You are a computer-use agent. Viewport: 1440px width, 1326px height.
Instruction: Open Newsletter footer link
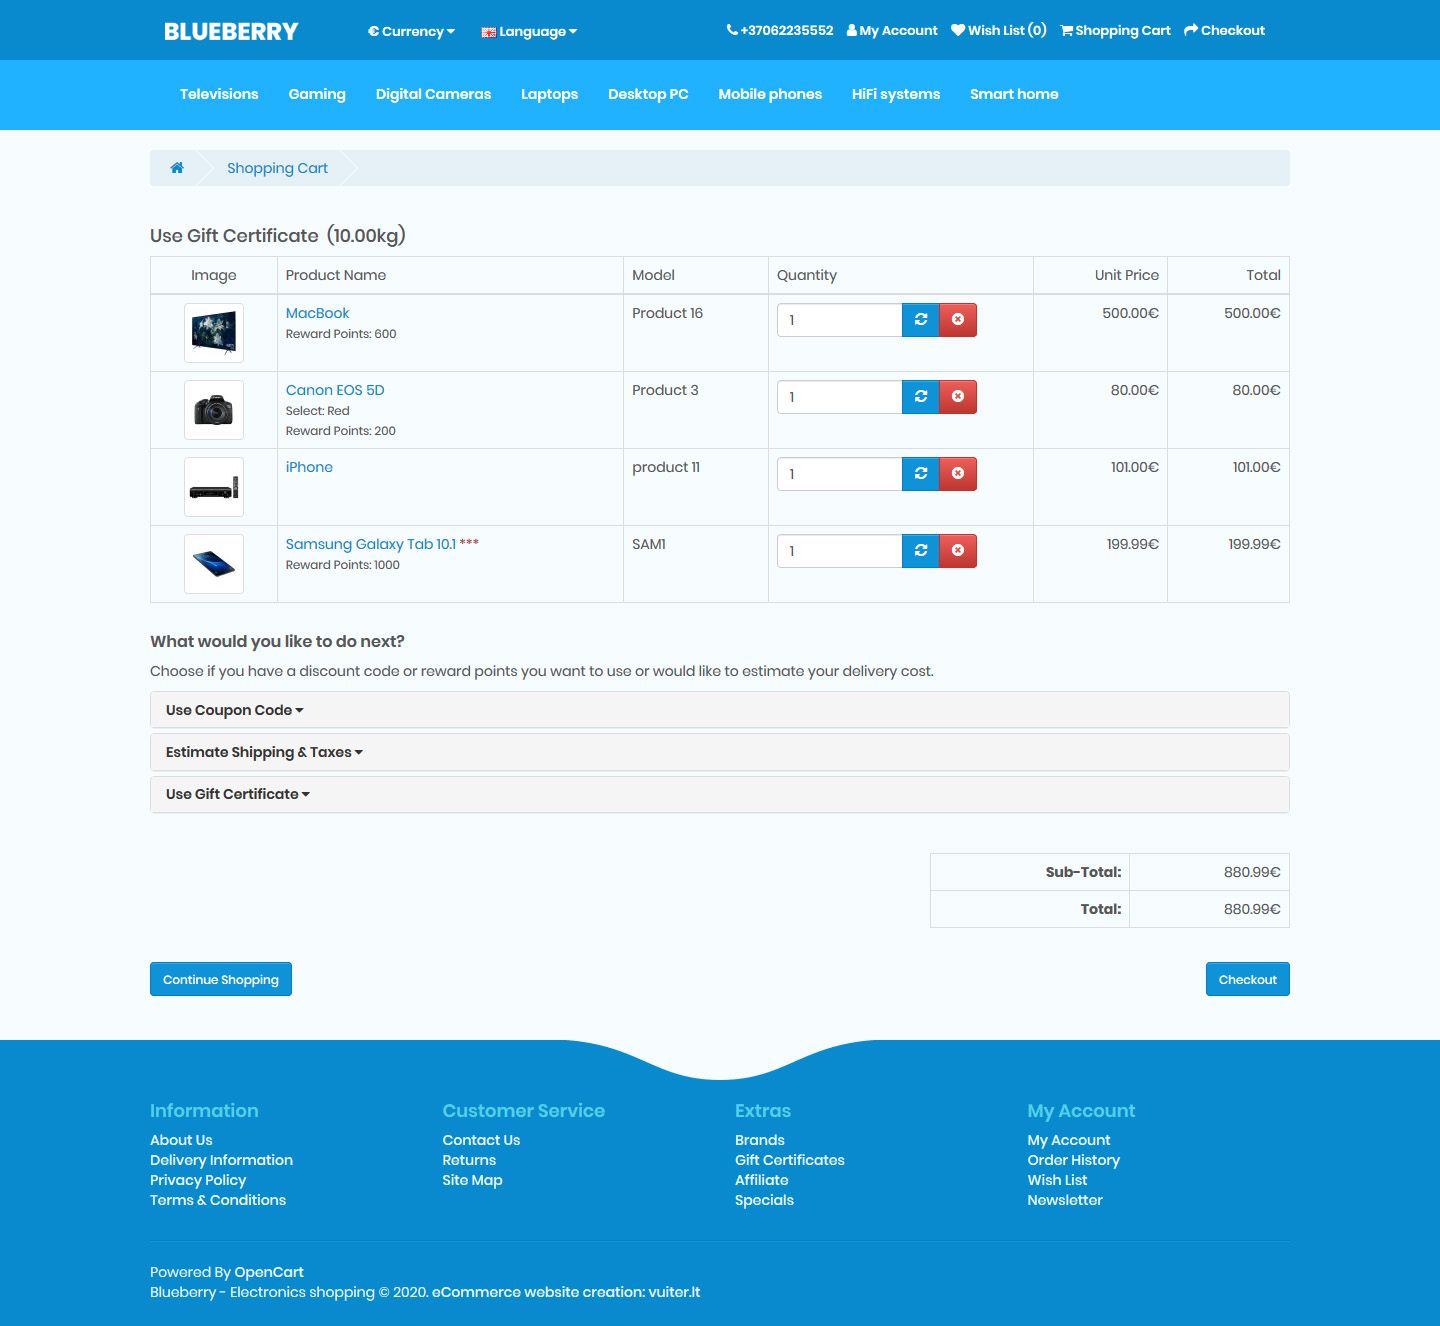pyautogui.click(x=1065, y=1200)
